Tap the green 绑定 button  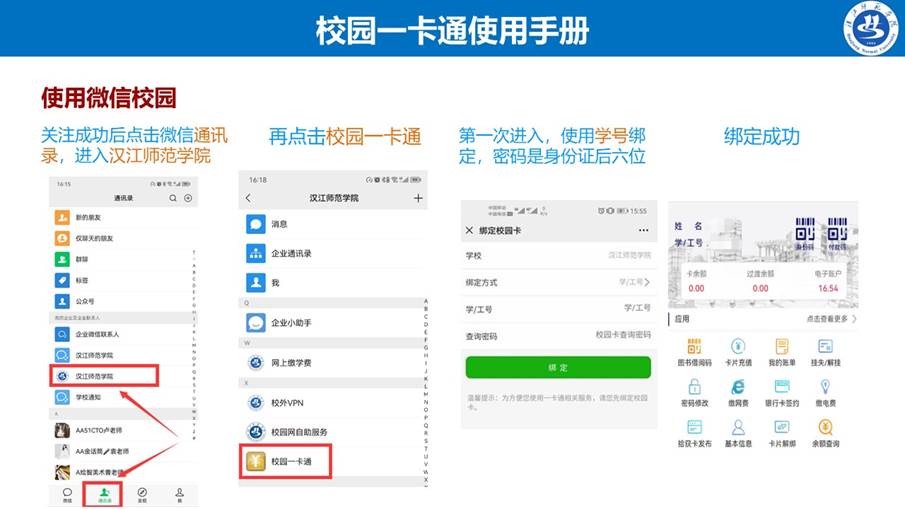[558, 368]
